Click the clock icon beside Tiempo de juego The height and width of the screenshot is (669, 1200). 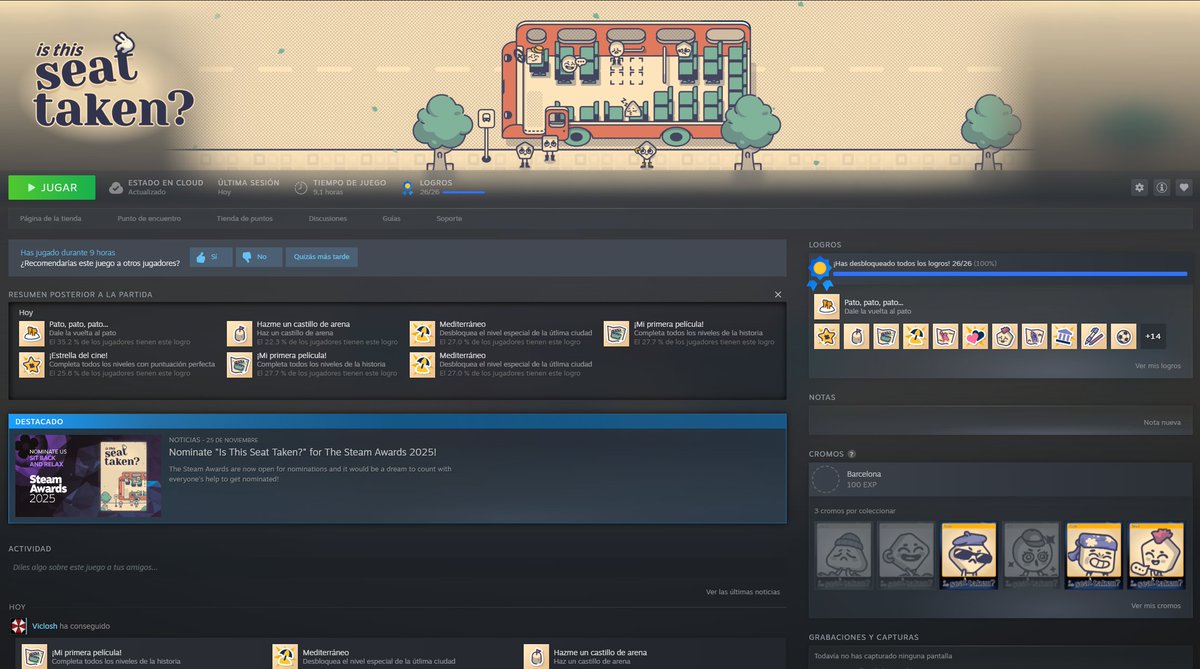[x=301, y=187]
